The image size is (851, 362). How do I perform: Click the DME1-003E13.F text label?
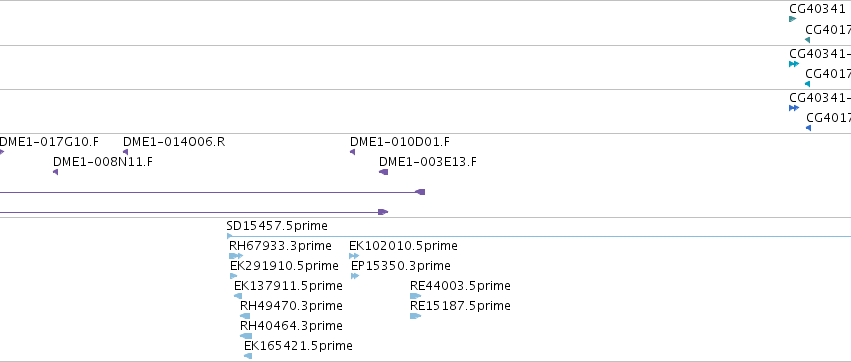click(x=428, y=162)
